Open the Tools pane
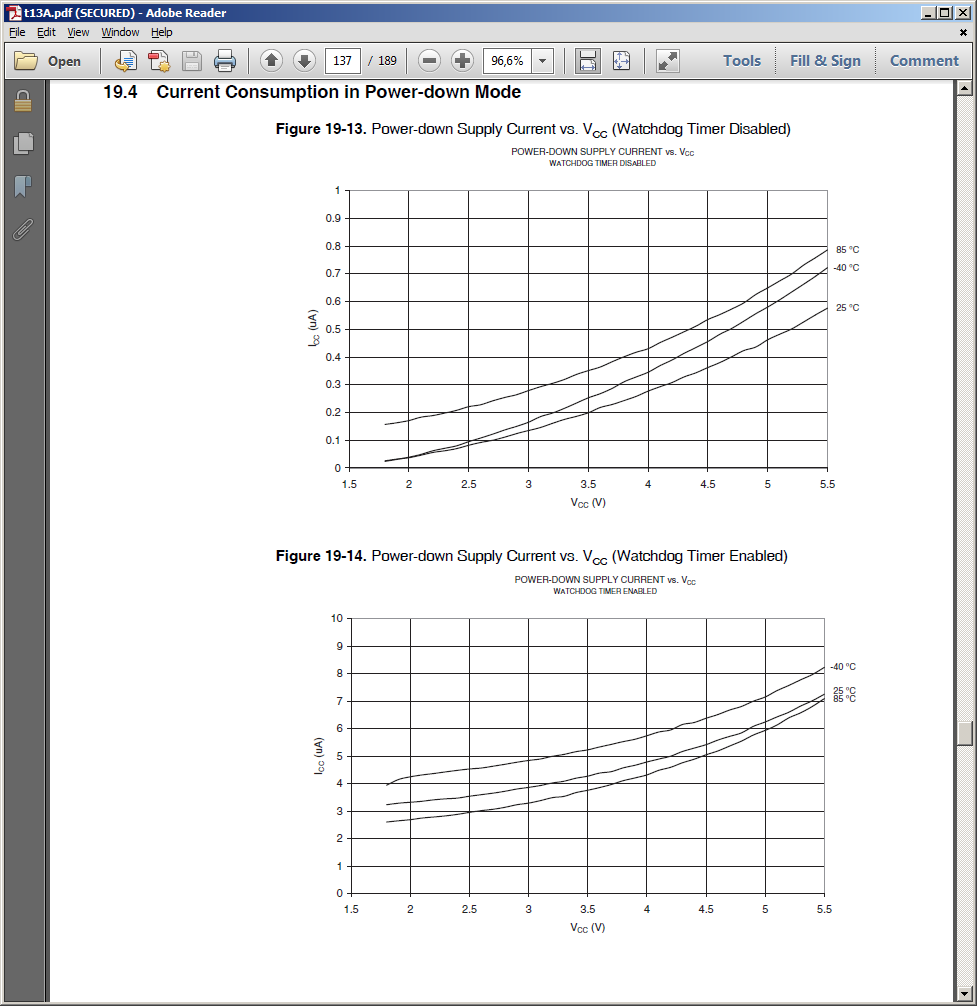Viewport: 977px width, 1006px height. point(742,61)
